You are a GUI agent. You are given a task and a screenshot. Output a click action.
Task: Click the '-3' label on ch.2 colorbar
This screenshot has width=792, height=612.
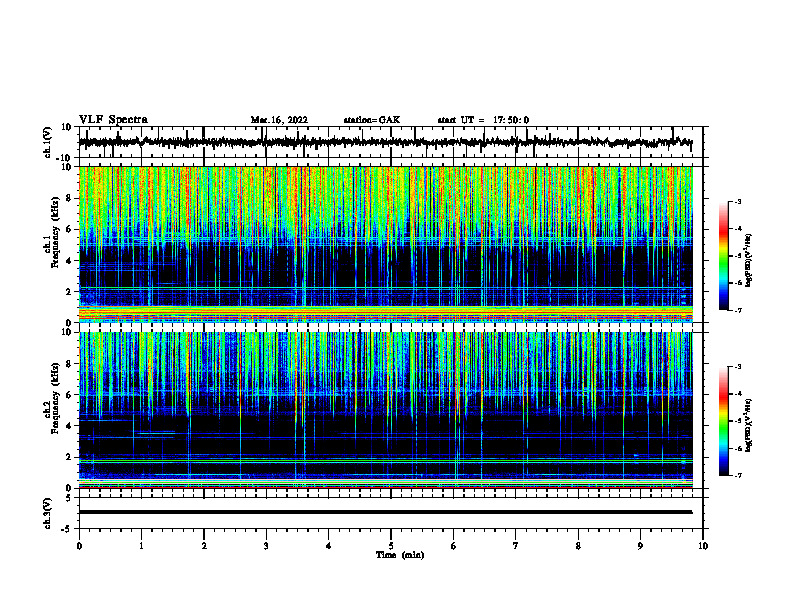click(737, 367)
